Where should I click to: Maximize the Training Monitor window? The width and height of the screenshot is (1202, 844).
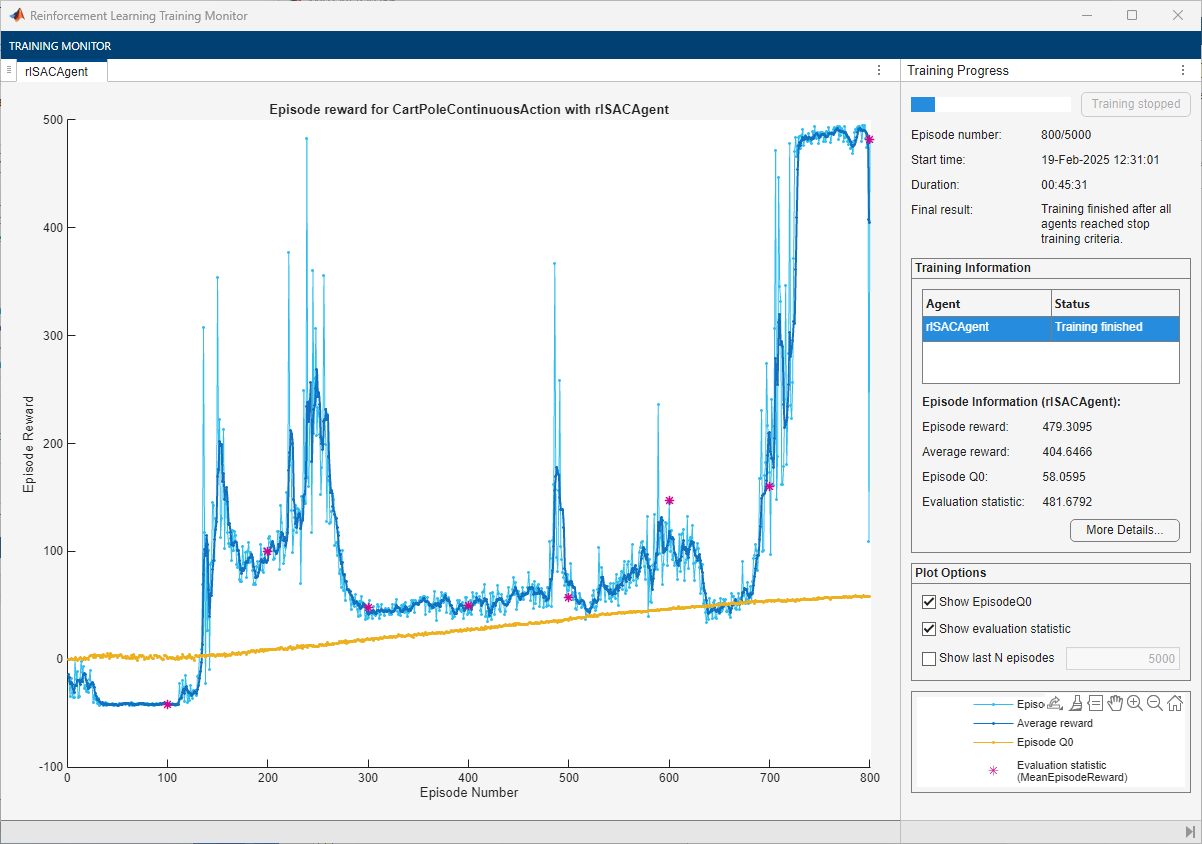[x=1132, y=15]
